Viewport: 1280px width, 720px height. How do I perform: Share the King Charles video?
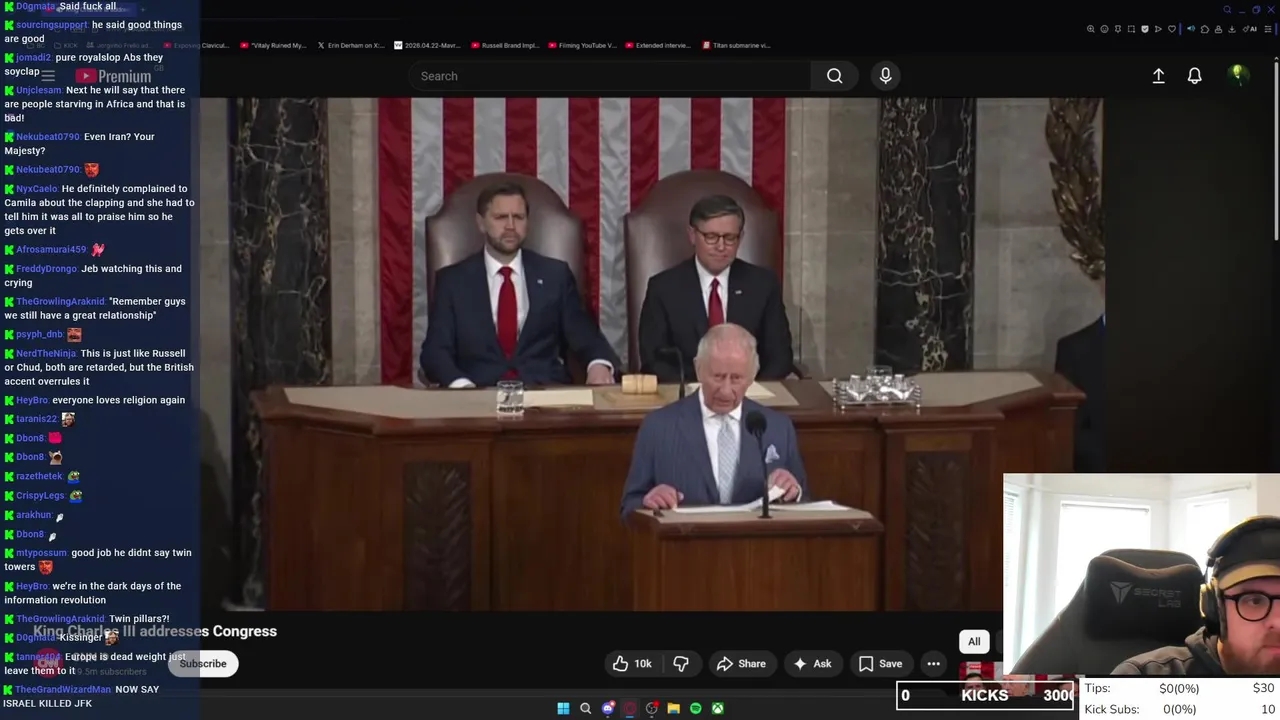pos(741,664)
